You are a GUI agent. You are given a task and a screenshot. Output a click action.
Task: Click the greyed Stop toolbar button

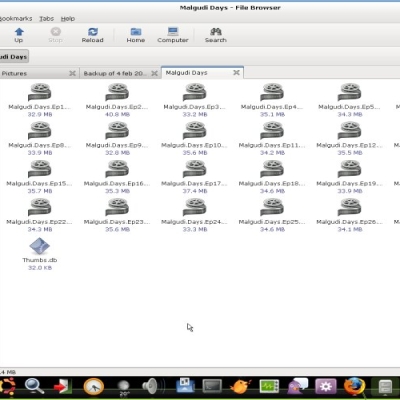tap(55, 35)
